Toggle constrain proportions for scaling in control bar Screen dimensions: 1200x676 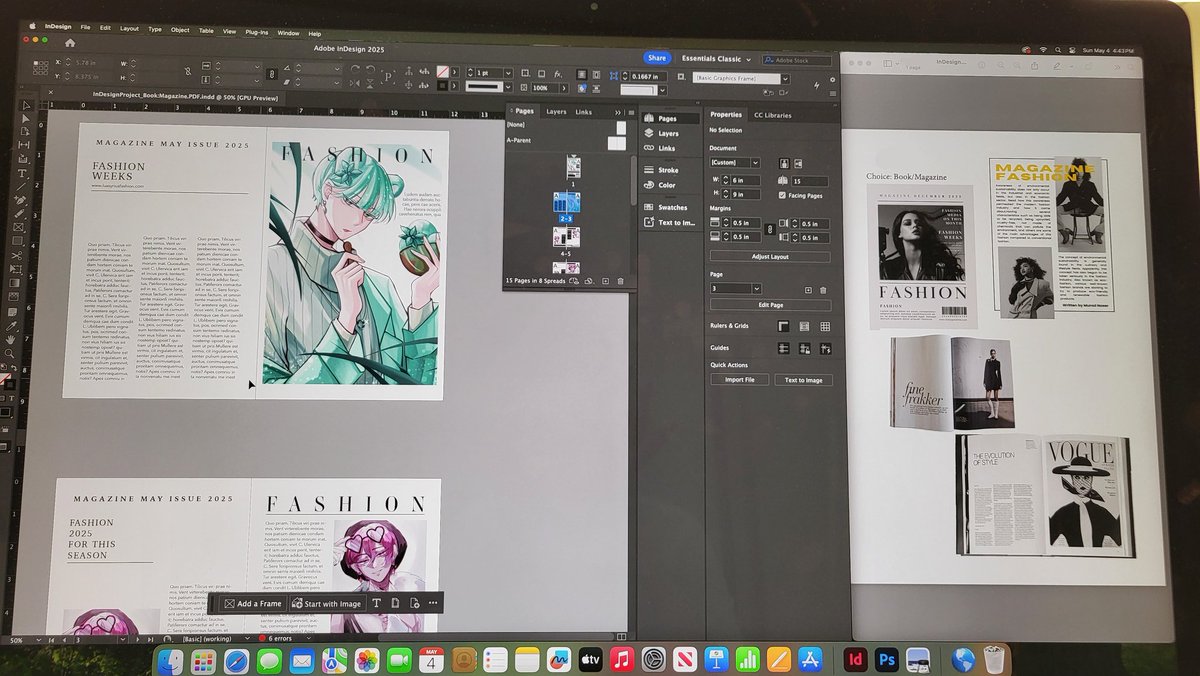tap(271, 74)
